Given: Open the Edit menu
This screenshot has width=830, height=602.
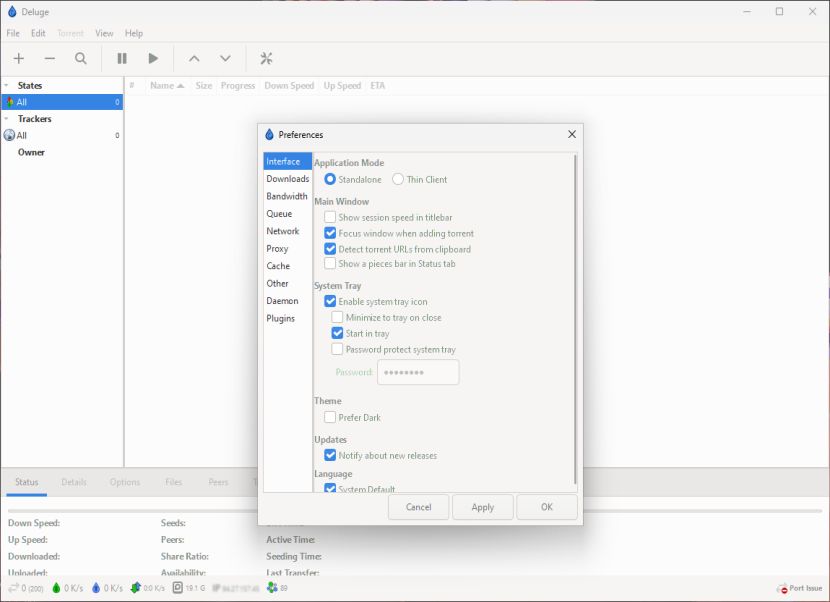Looking at the screenshot, I should (x=38, y=33).
